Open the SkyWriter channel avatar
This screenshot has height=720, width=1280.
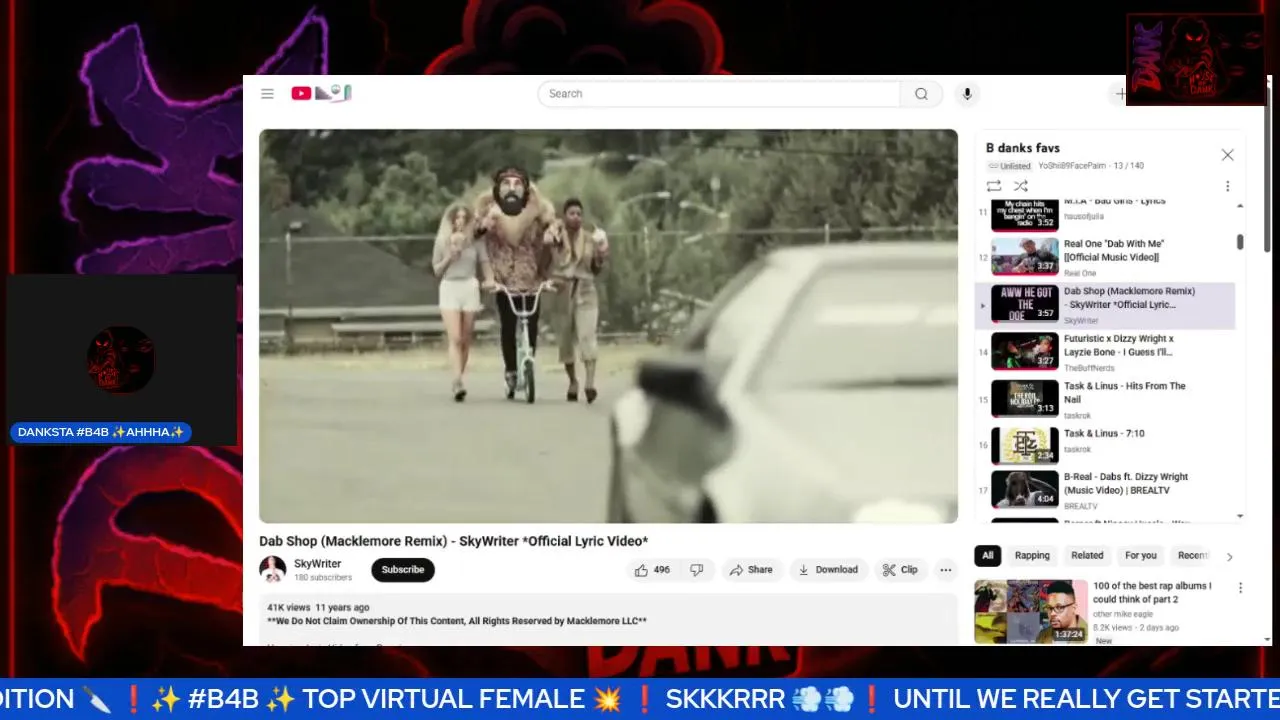pos(272,570)
